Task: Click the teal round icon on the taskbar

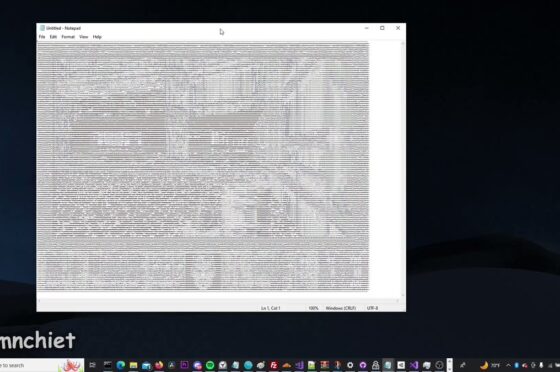Action: pos(248,365)
